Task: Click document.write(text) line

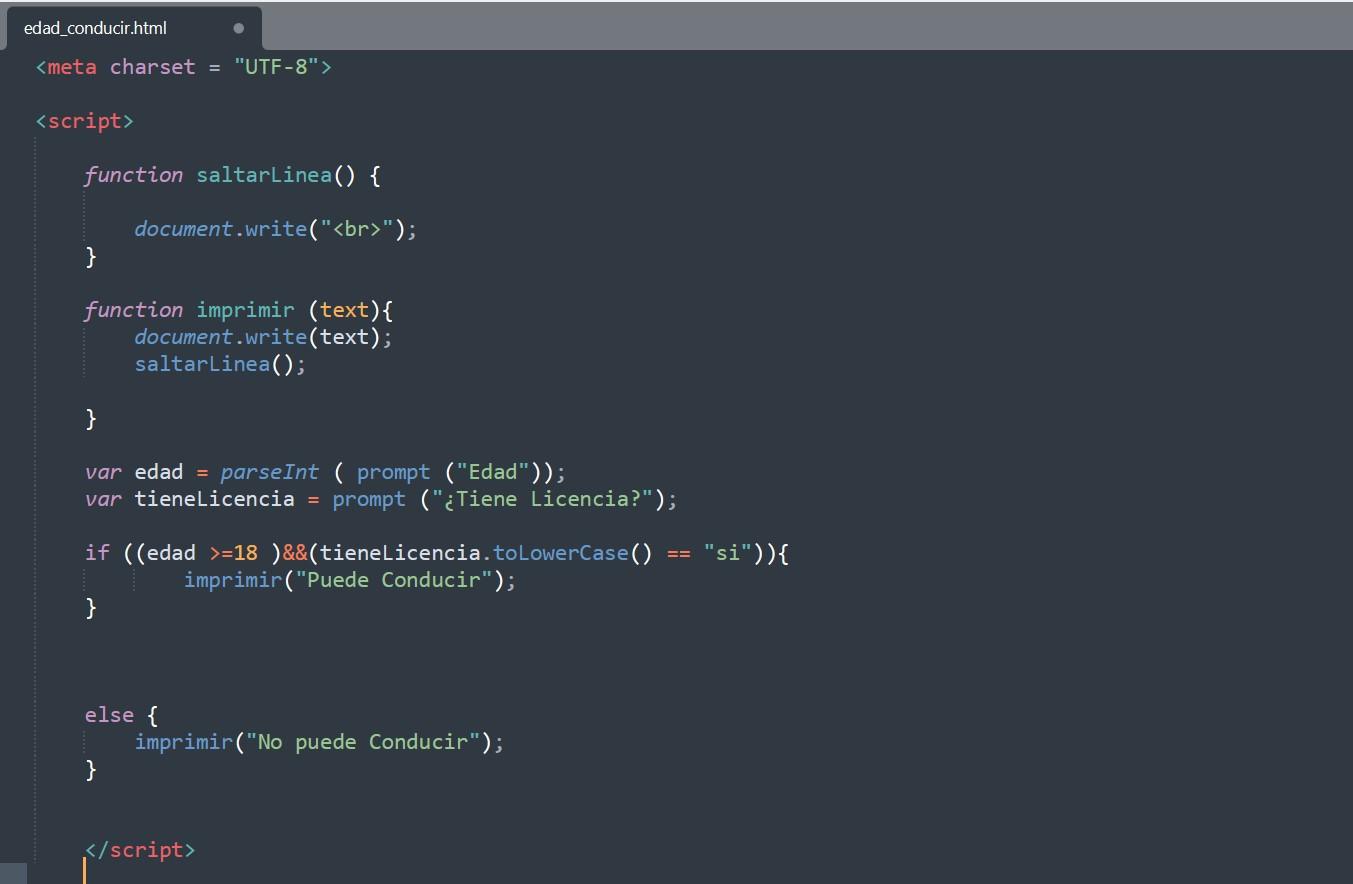Action: pyautogui.click(x=264, y=337)
